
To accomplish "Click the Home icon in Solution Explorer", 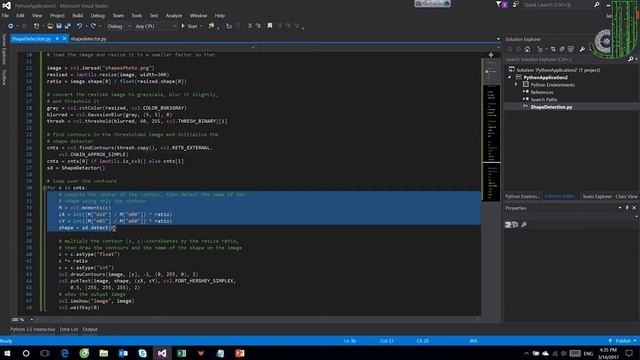I will [x=527, y=49].
